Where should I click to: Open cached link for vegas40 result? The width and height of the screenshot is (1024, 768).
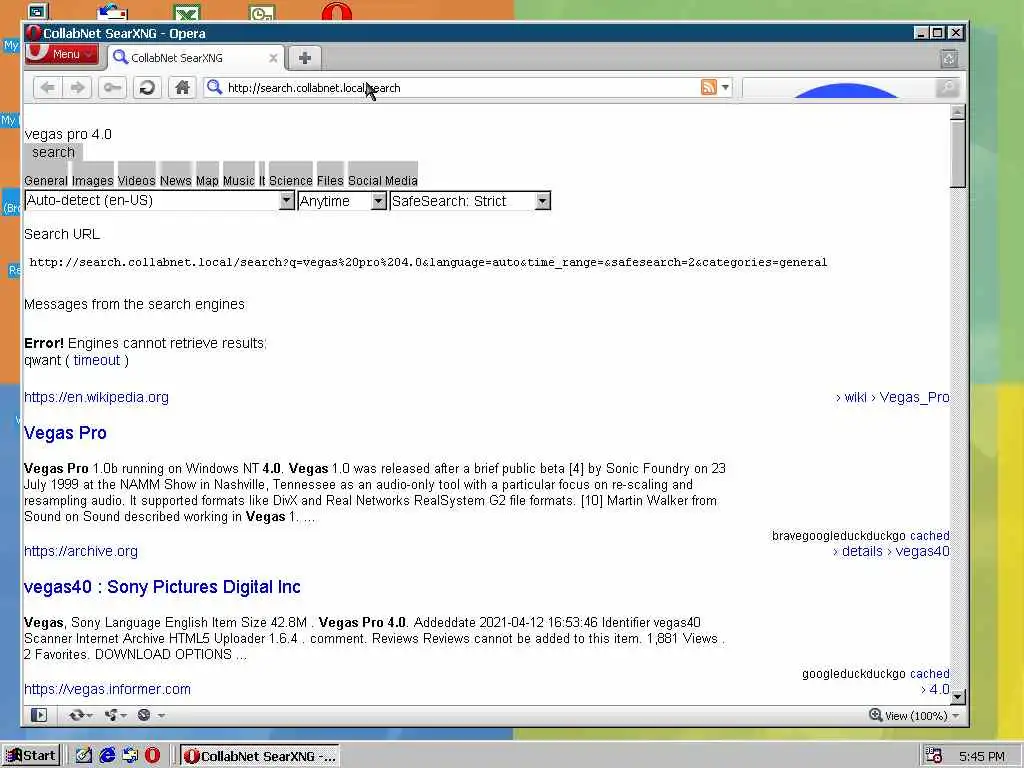pyautogui.click(x=929, y=673)
